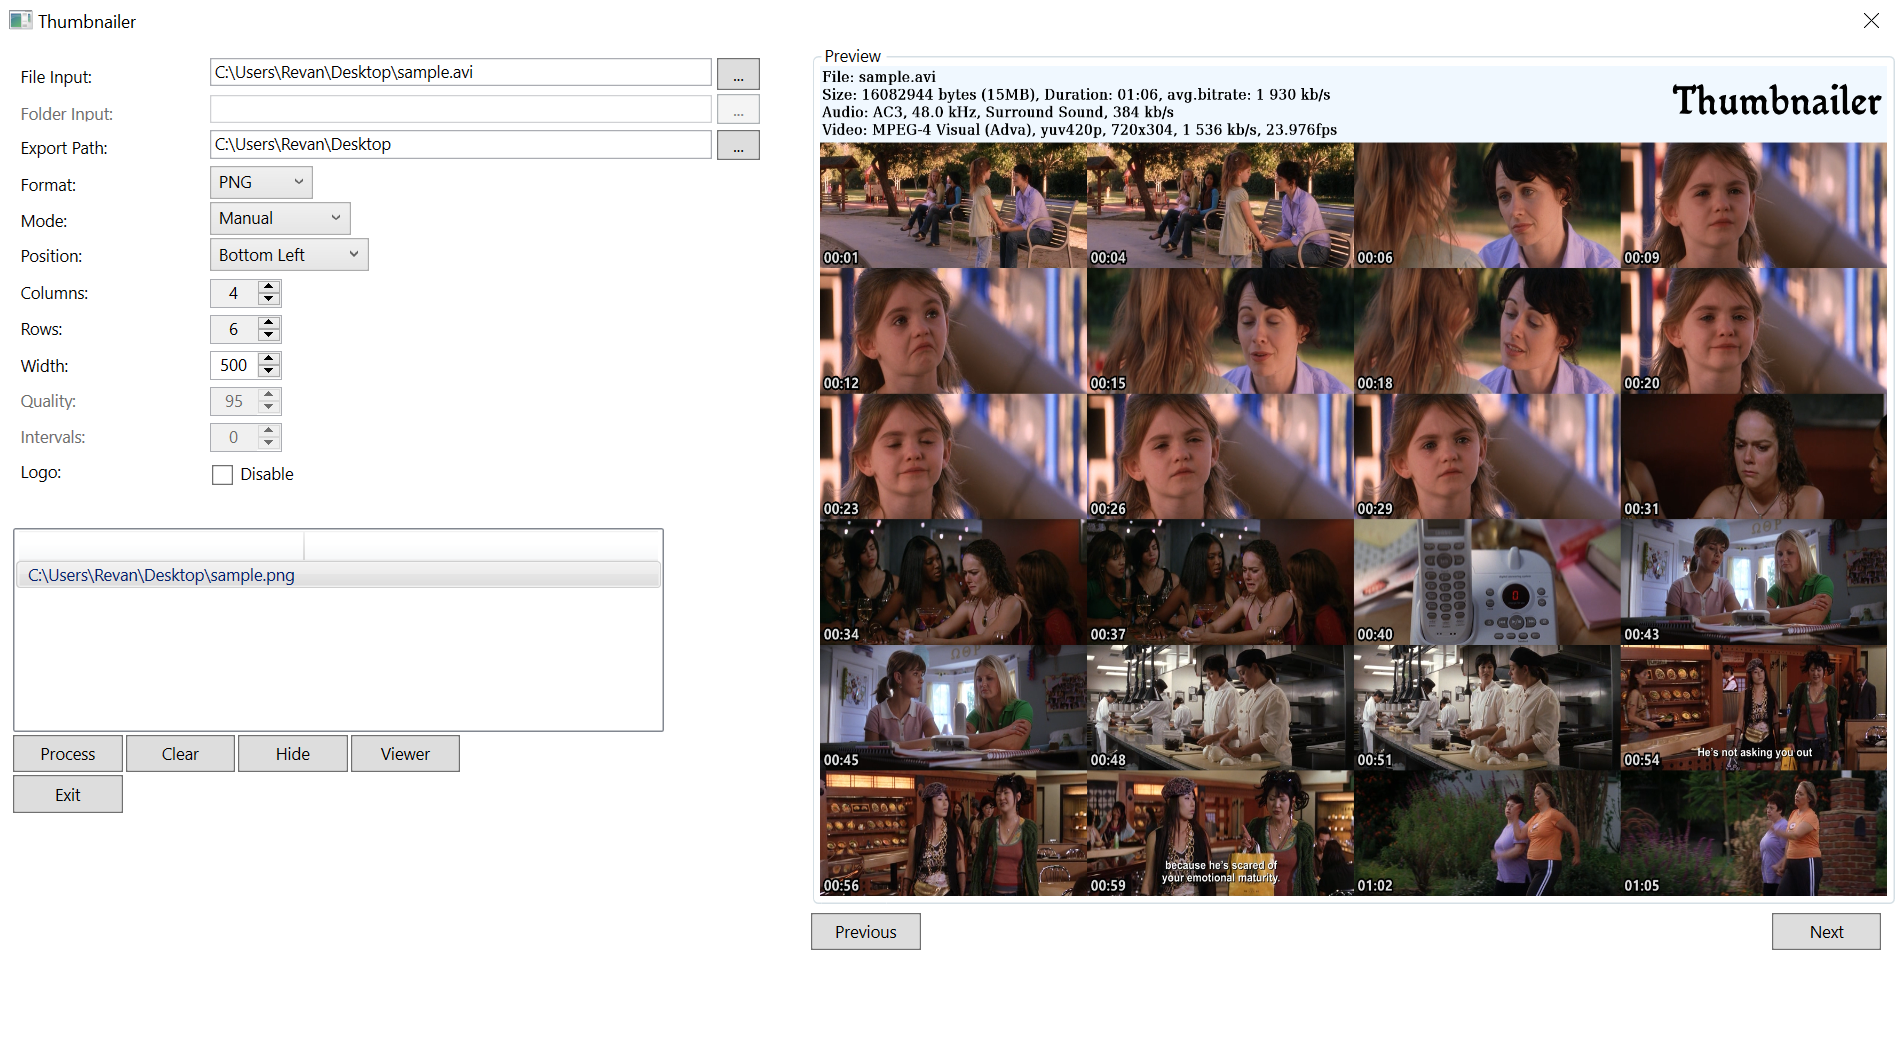Screen dimensions: 1896x1064
Task: Click the 00:43 preview thumbnail
Action: (x=1754, y=582)
